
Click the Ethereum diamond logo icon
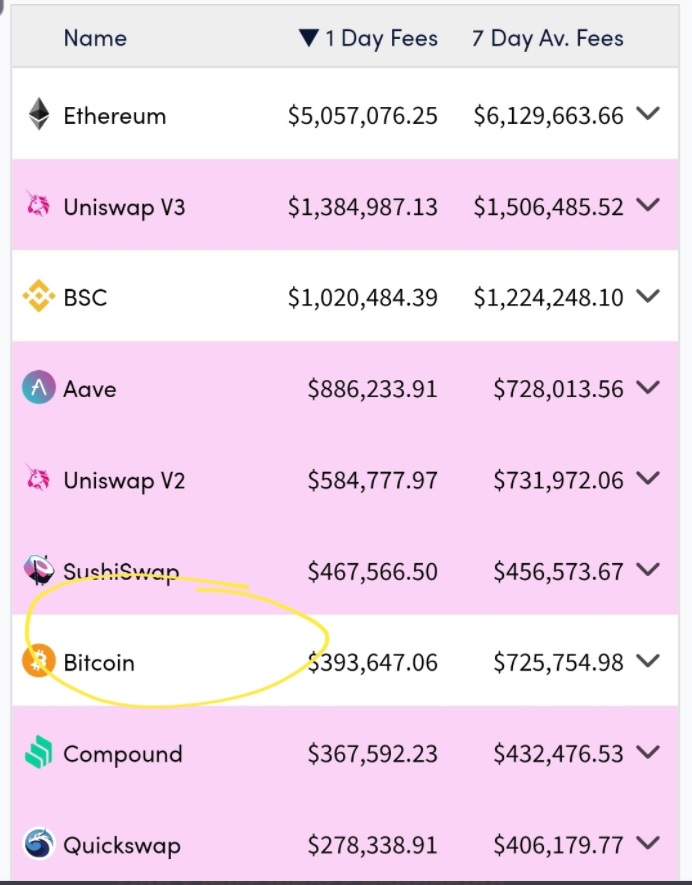tap(38, 115)
